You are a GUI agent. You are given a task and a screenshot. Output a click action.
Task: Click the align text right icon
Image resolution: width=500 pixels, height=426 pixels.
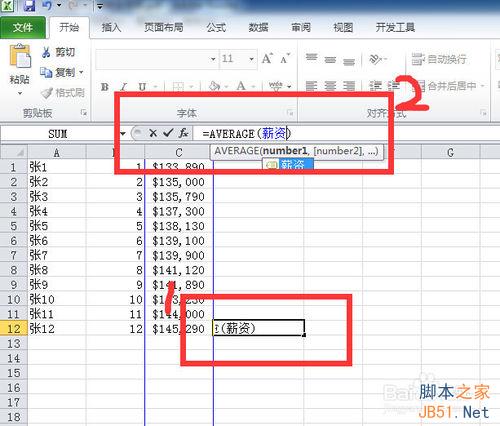tap(349, 86)
